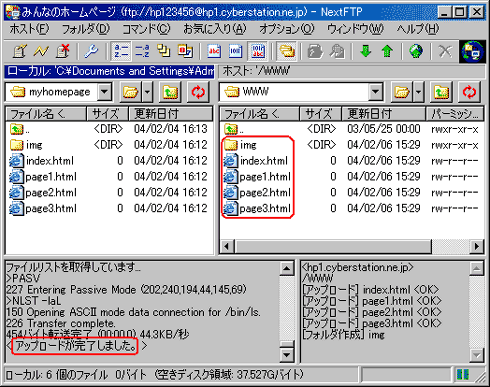
Task: Click the grayed find/search icon
Action: pos(337,51)
